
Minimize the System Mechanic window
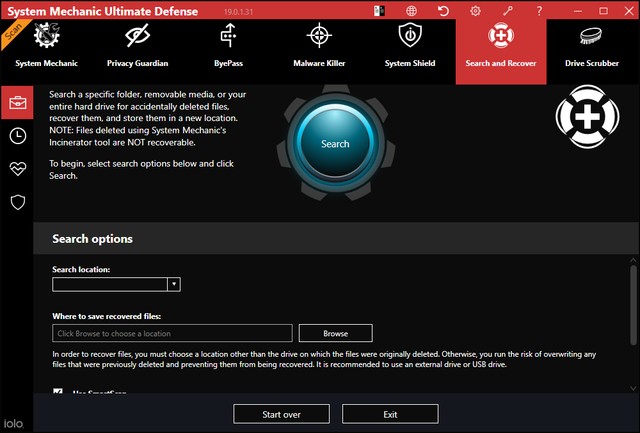click(x=578, y=11)
